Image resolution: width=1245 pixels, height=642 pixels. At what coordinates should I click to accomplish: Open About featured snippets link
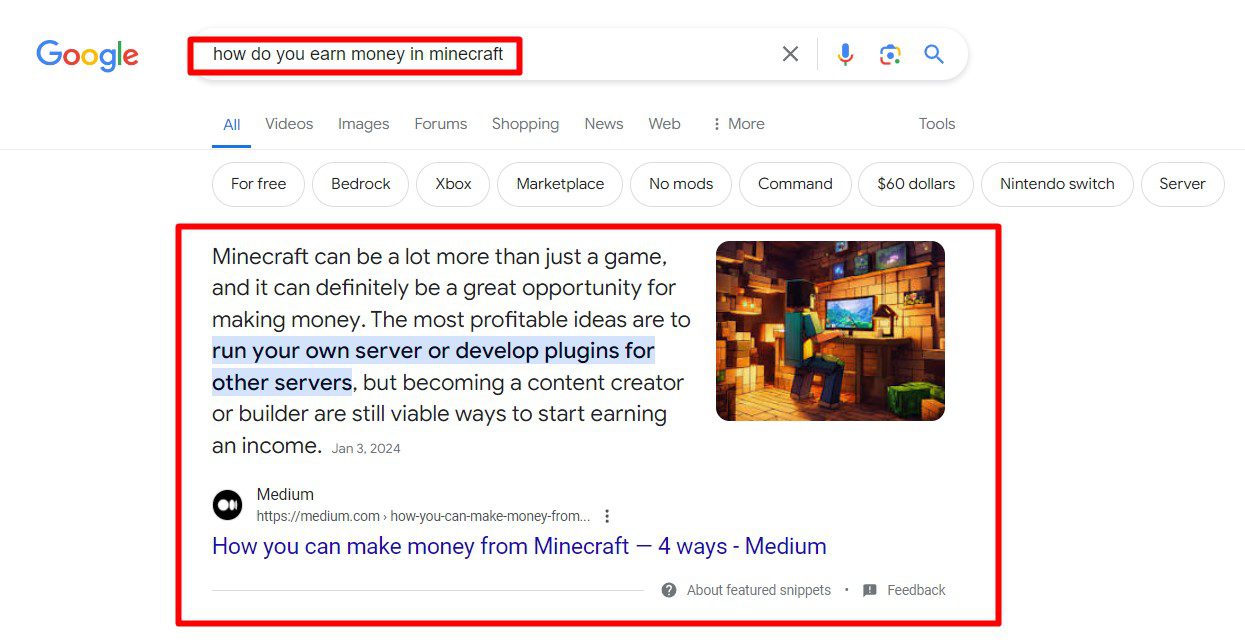[x=758, y=590]
